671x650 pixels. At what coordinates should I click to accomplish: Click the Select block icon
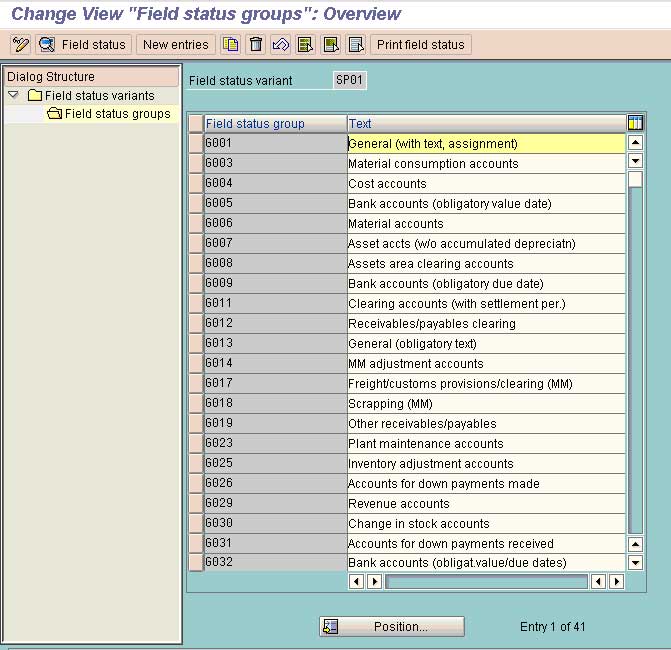tap(331, 45)
